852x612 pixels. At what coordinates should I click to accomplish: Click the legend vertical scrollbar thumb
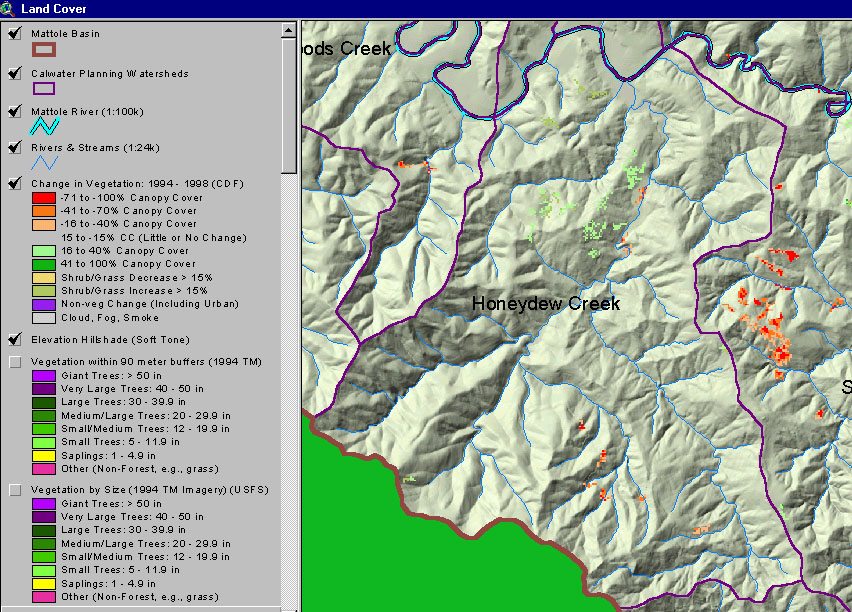tap(289, 105)
